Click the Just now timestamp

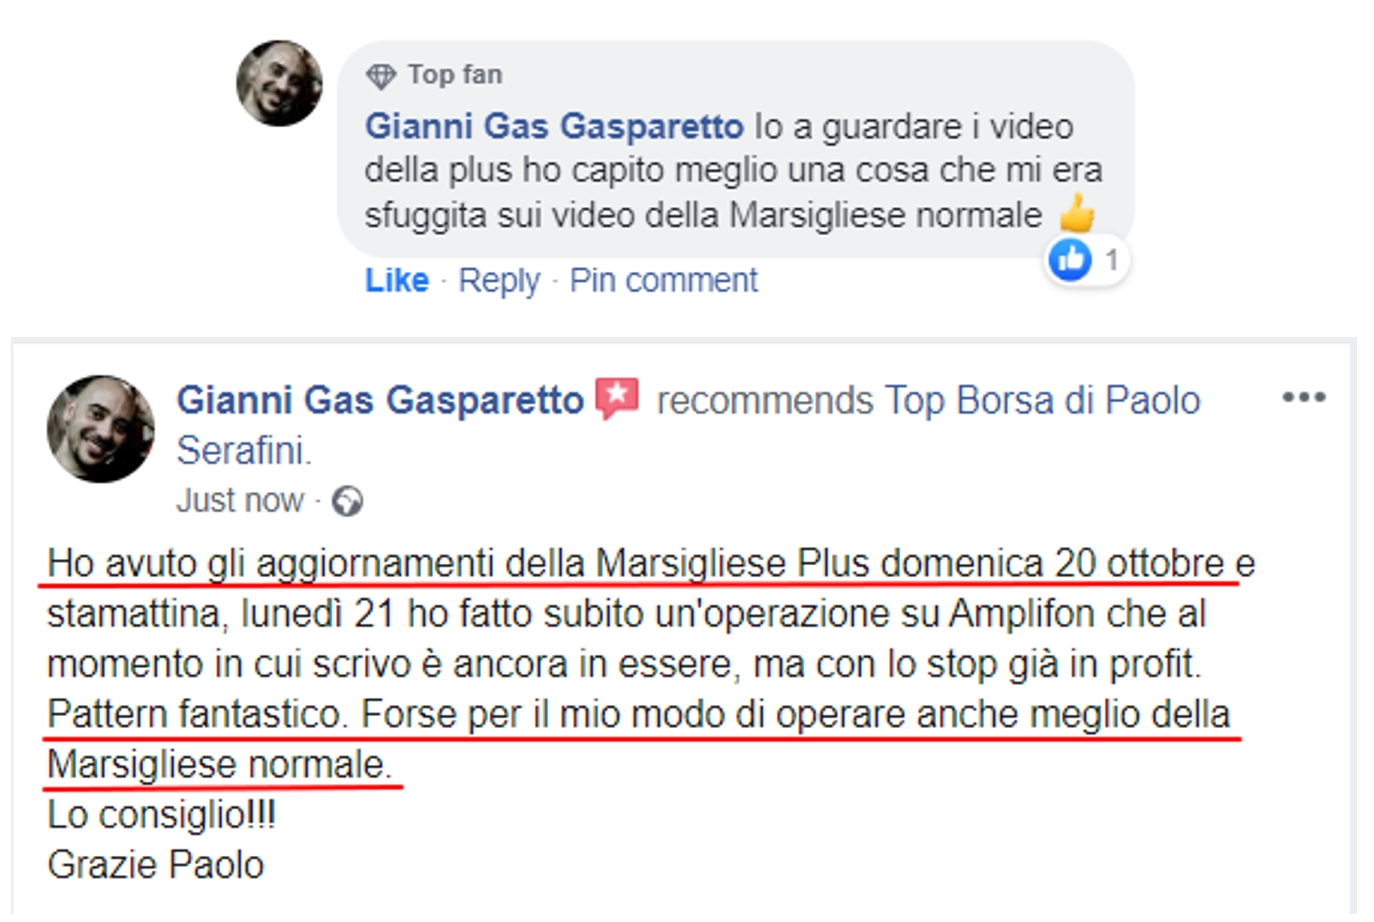[x=240, y=500]
